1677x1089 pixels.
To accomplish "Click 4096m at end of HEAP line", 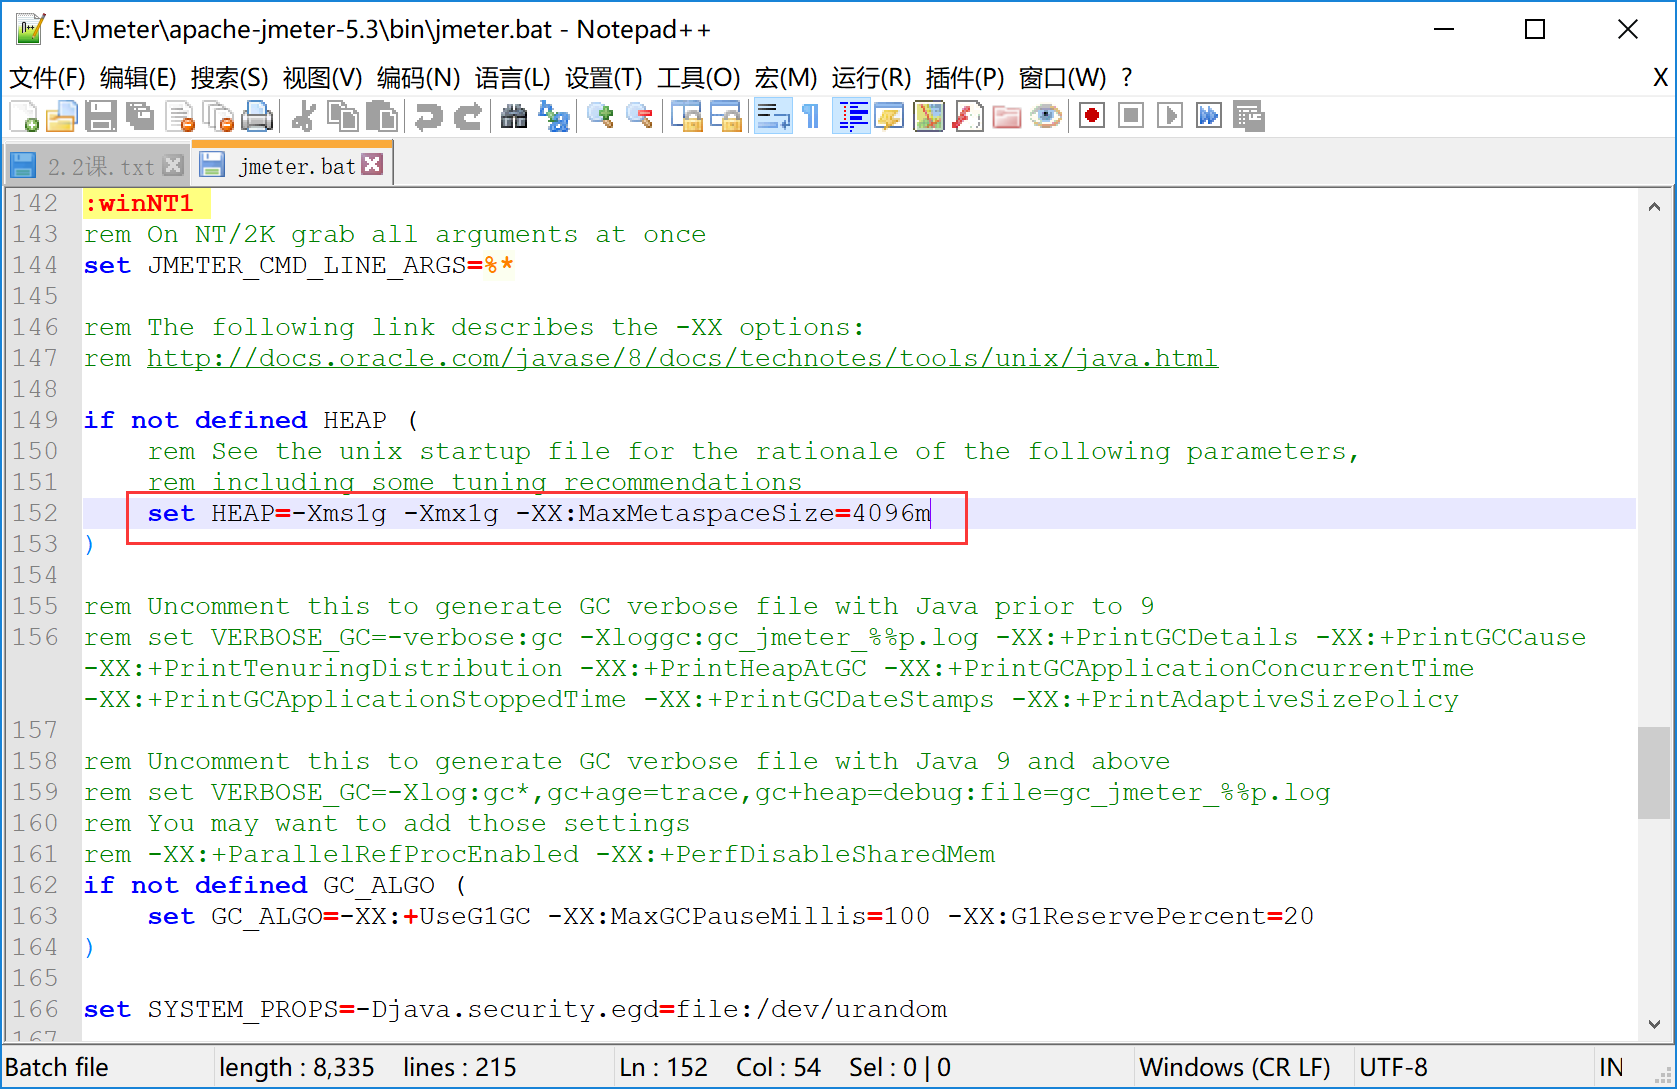I will pos(891,513).
